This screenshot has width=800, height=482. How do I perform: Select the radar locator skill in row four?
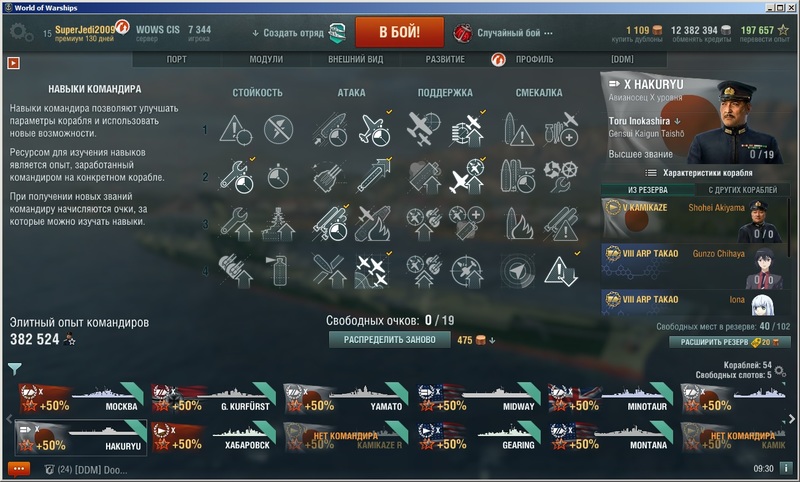tap(517, 270)
